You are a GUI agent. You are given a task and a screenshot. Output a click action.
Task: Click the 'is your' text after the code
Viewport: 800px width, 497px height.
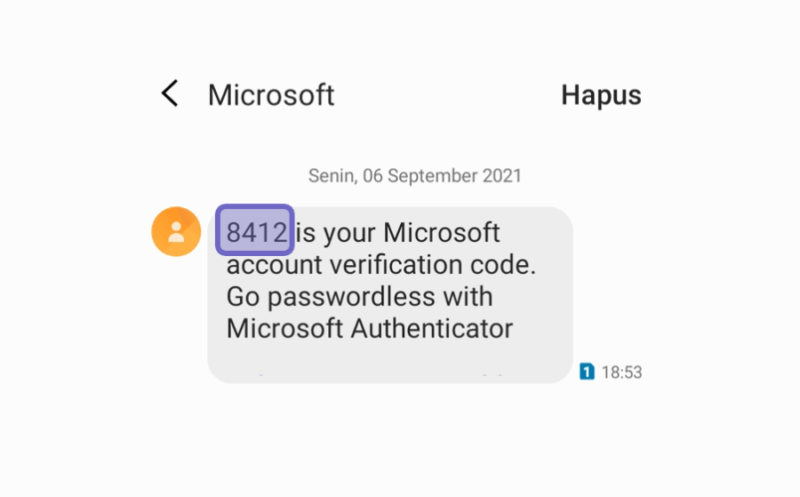[x=334, y=234]
